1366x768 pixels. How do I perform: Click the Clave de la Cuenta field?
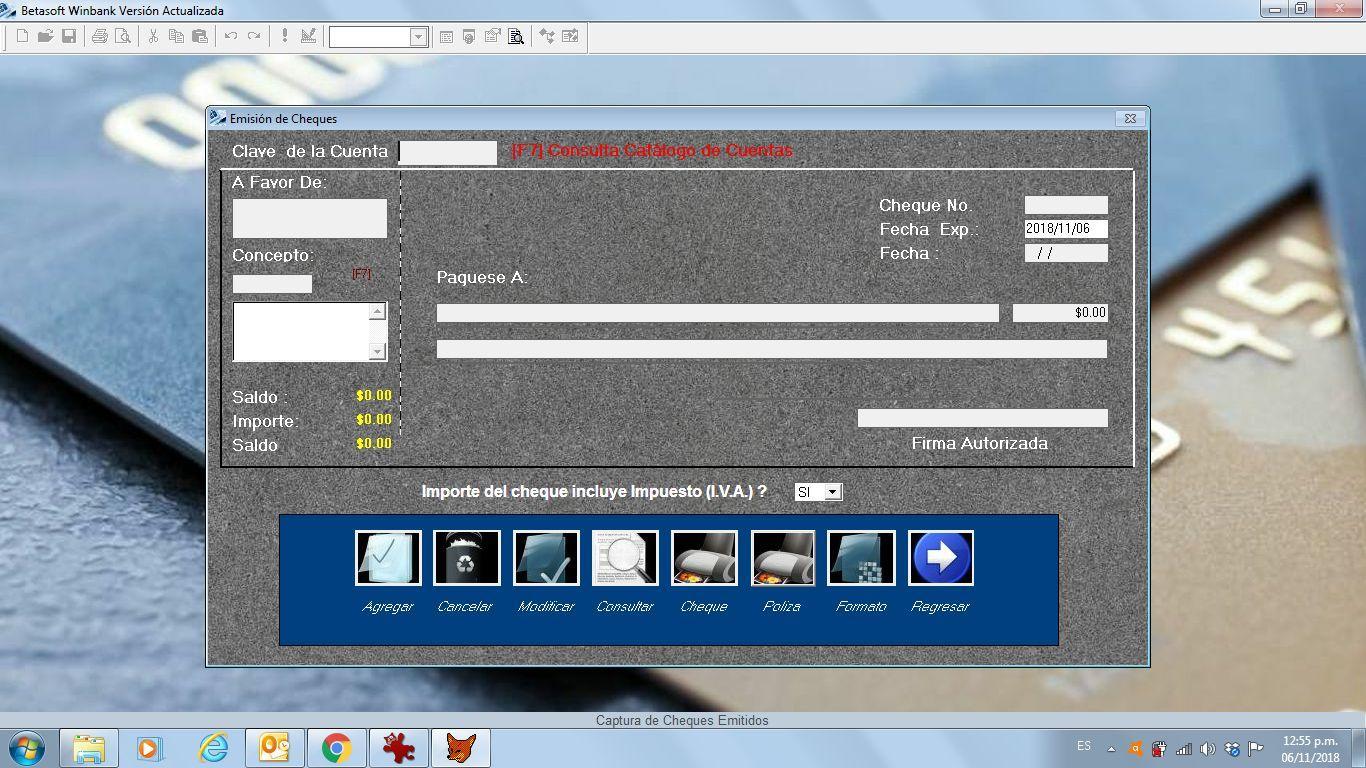(x=447, y=152)
